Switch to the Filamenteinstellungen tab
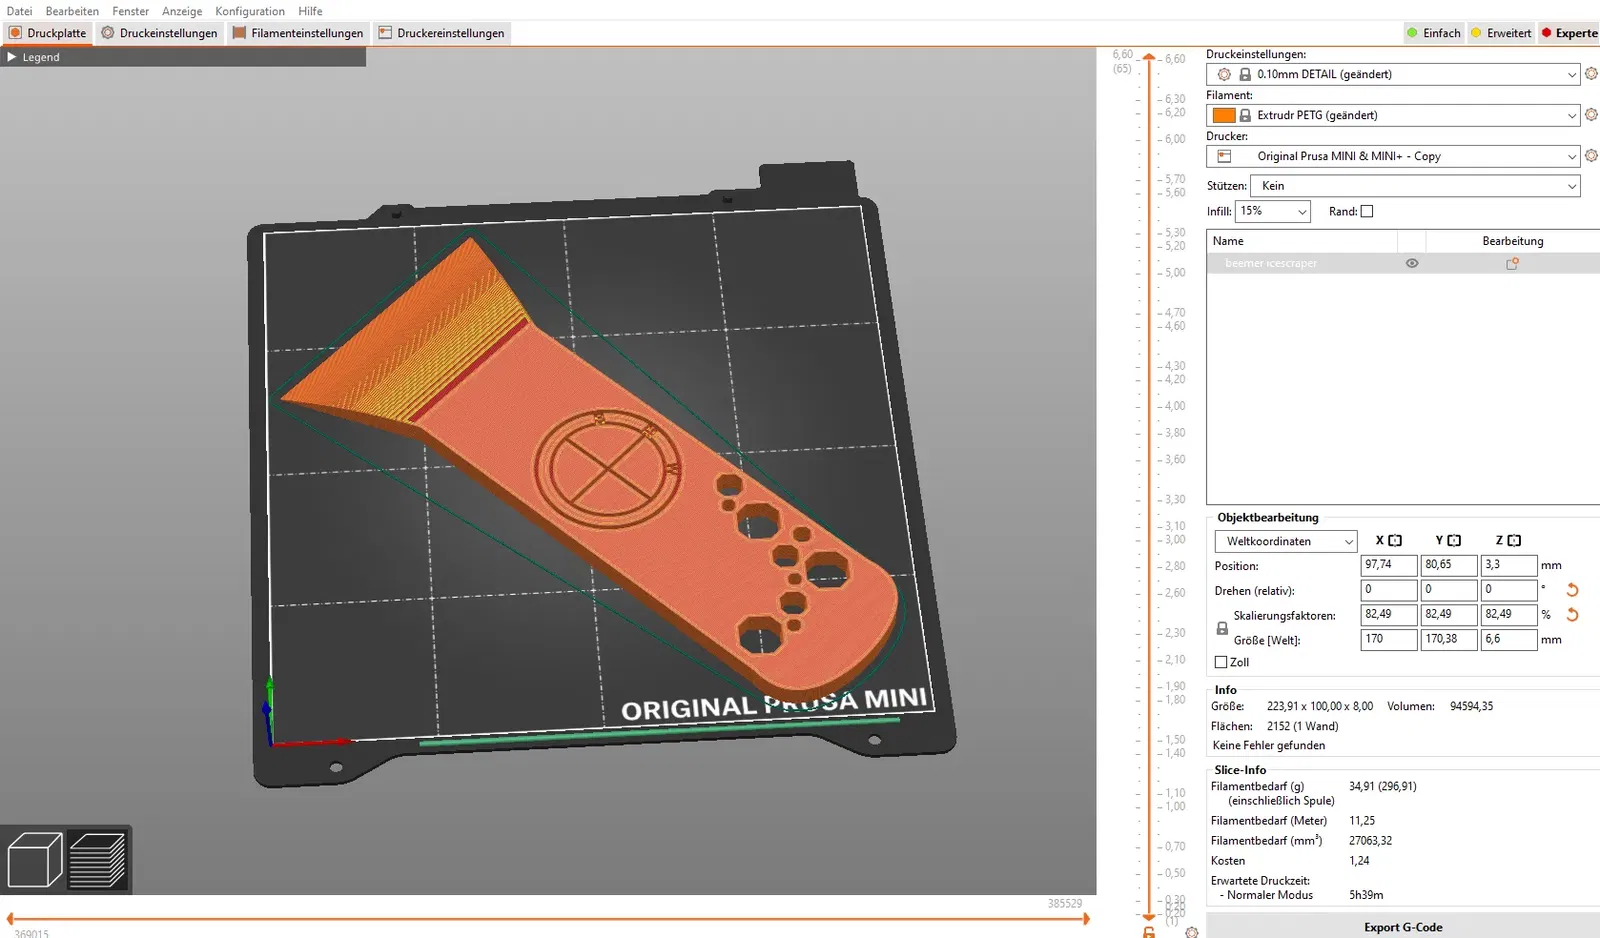This screenshot has width=1600, height=938. pos(298,33)
